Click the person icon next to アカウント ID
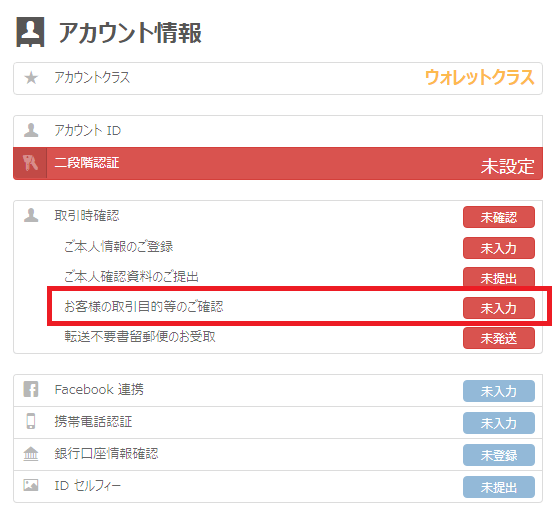Viewport: 556px width, 510px height. tap(31, 130)
